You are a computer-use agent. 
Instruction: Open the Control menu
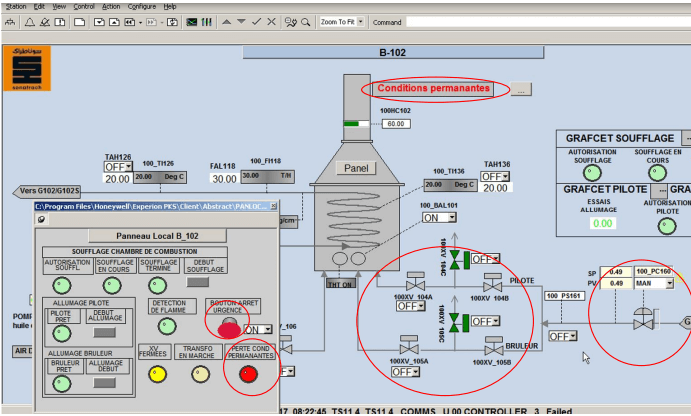84,6
